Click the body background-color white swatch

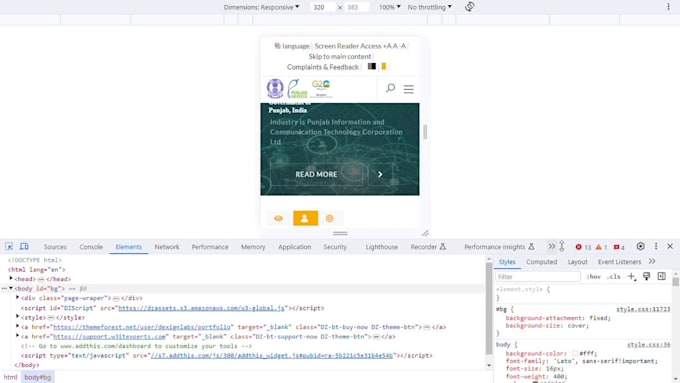point(575,354)
